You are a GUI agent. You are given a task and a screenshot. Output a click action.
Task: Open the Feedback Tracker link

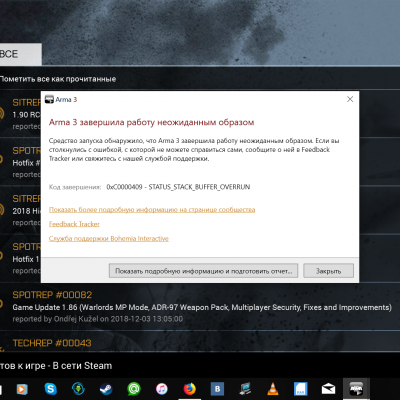74,224
